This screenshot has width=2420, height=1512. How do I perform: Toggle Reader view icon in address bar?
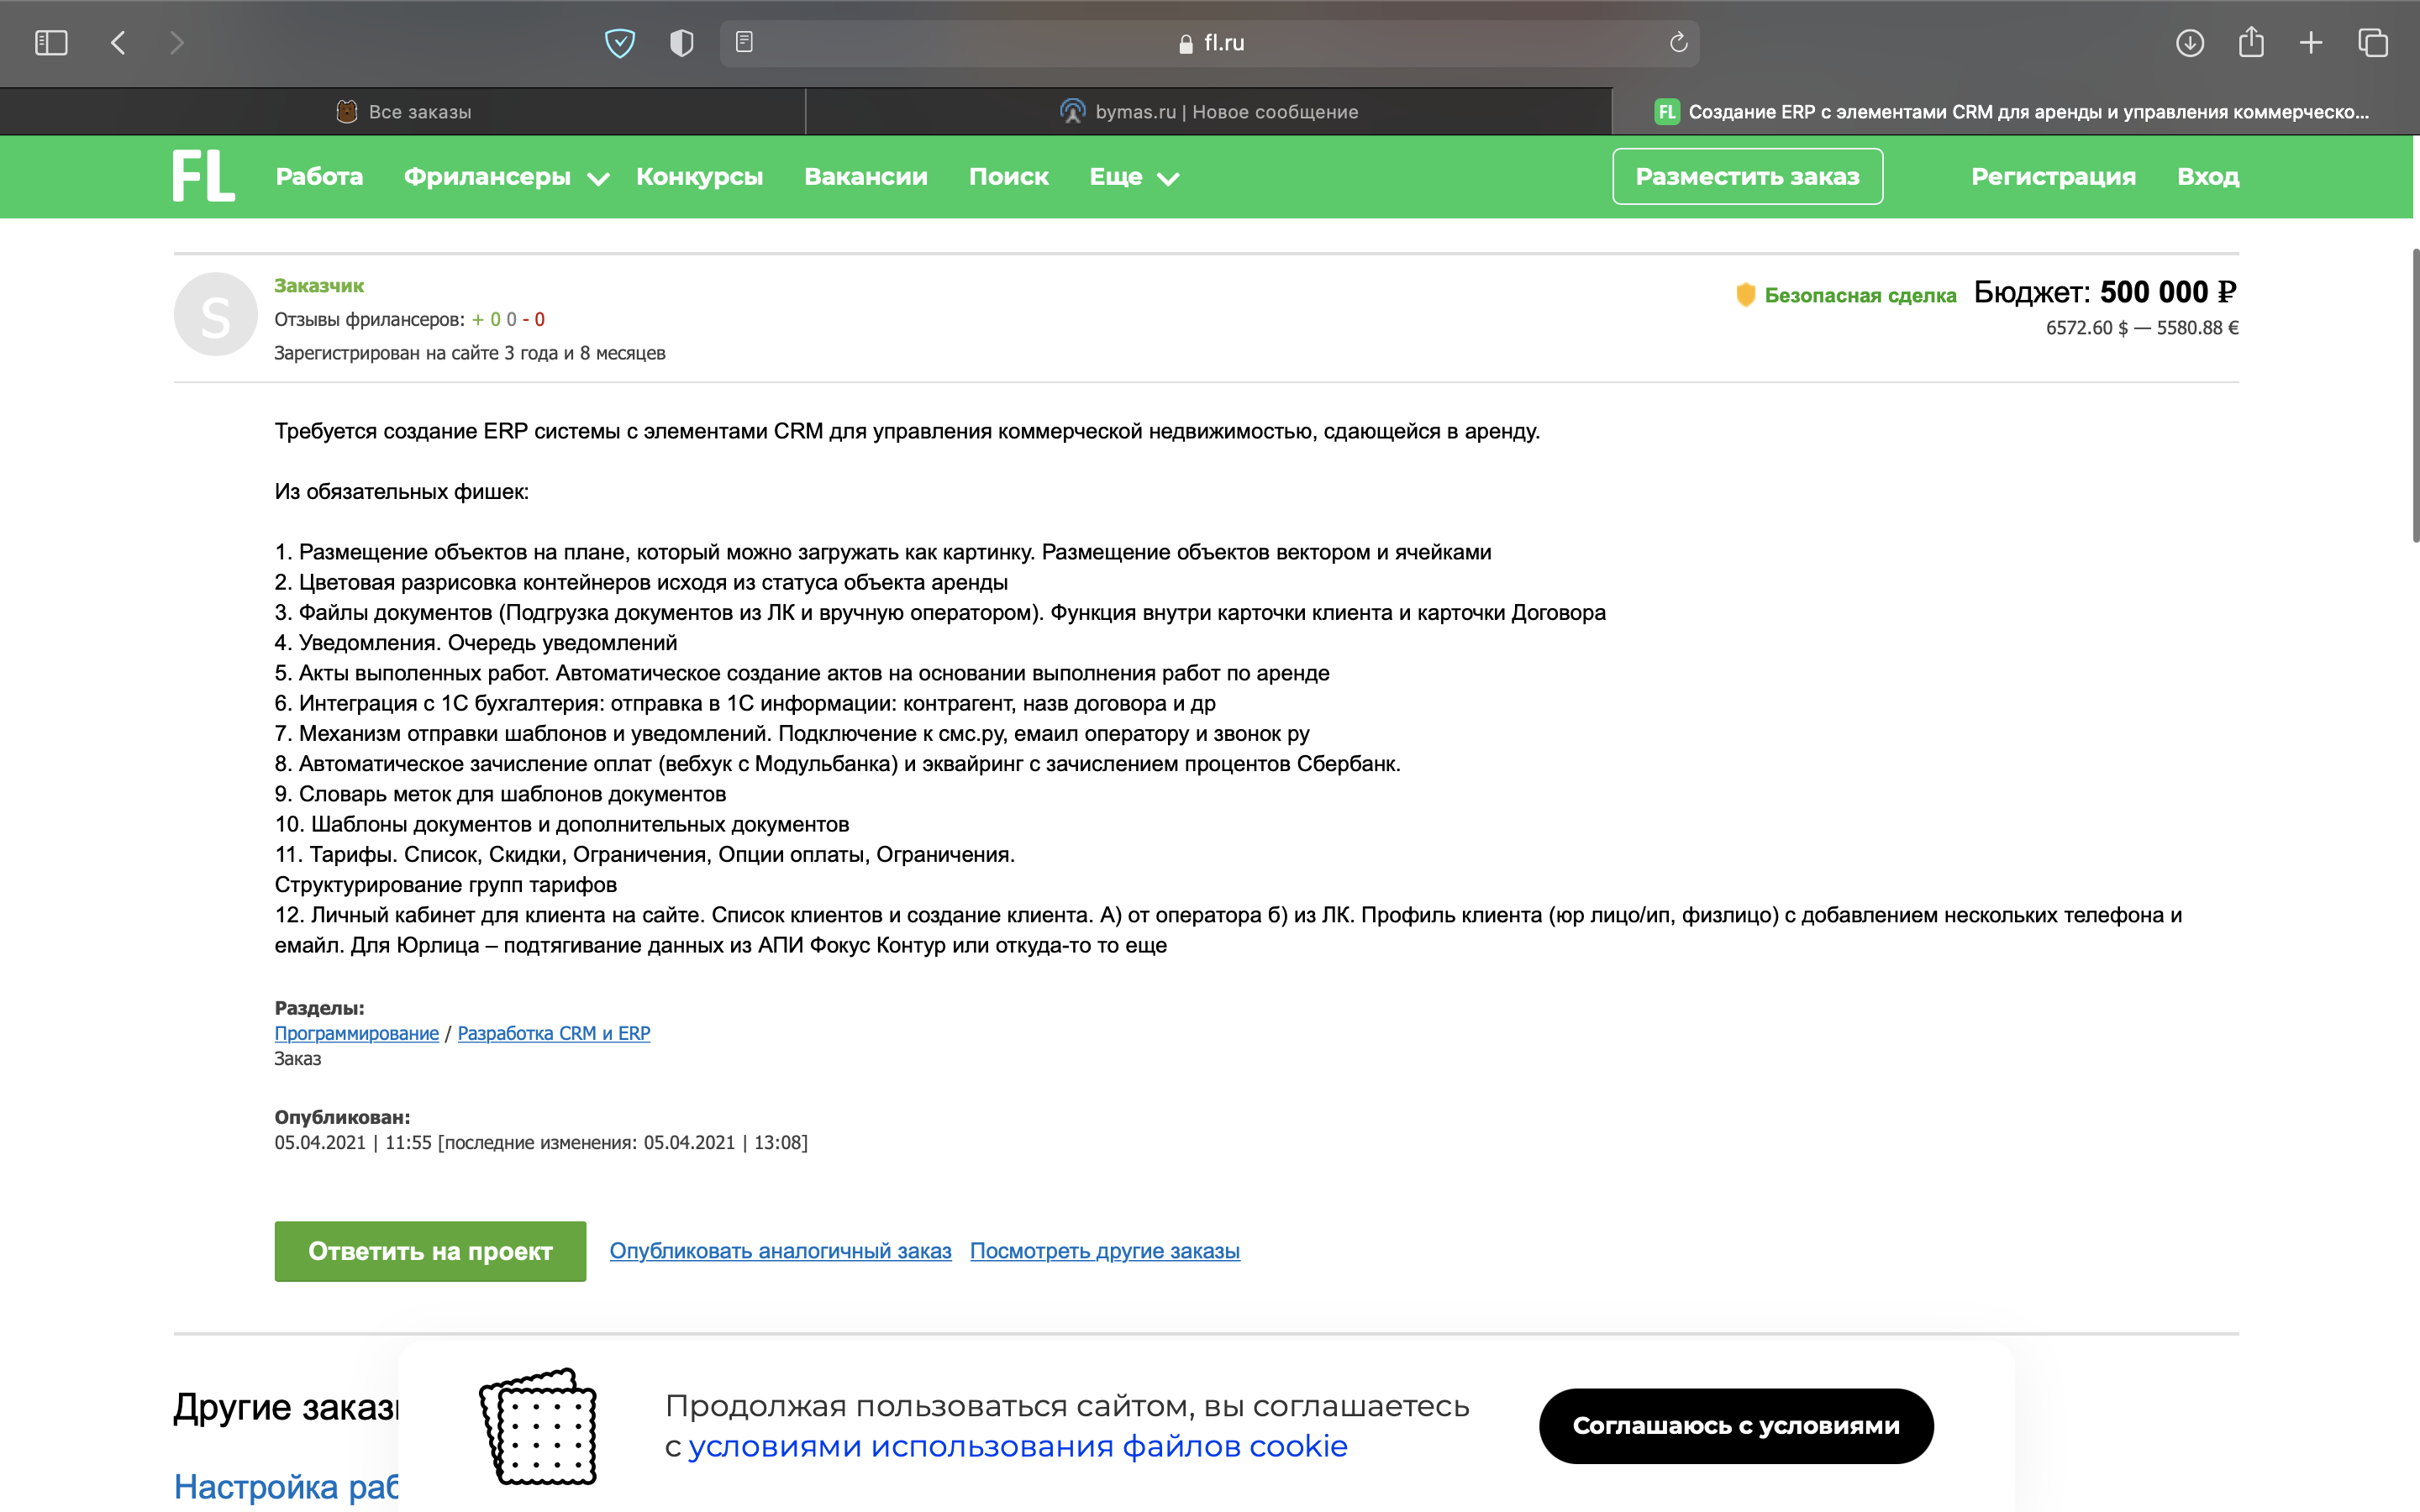pos(744,42)
